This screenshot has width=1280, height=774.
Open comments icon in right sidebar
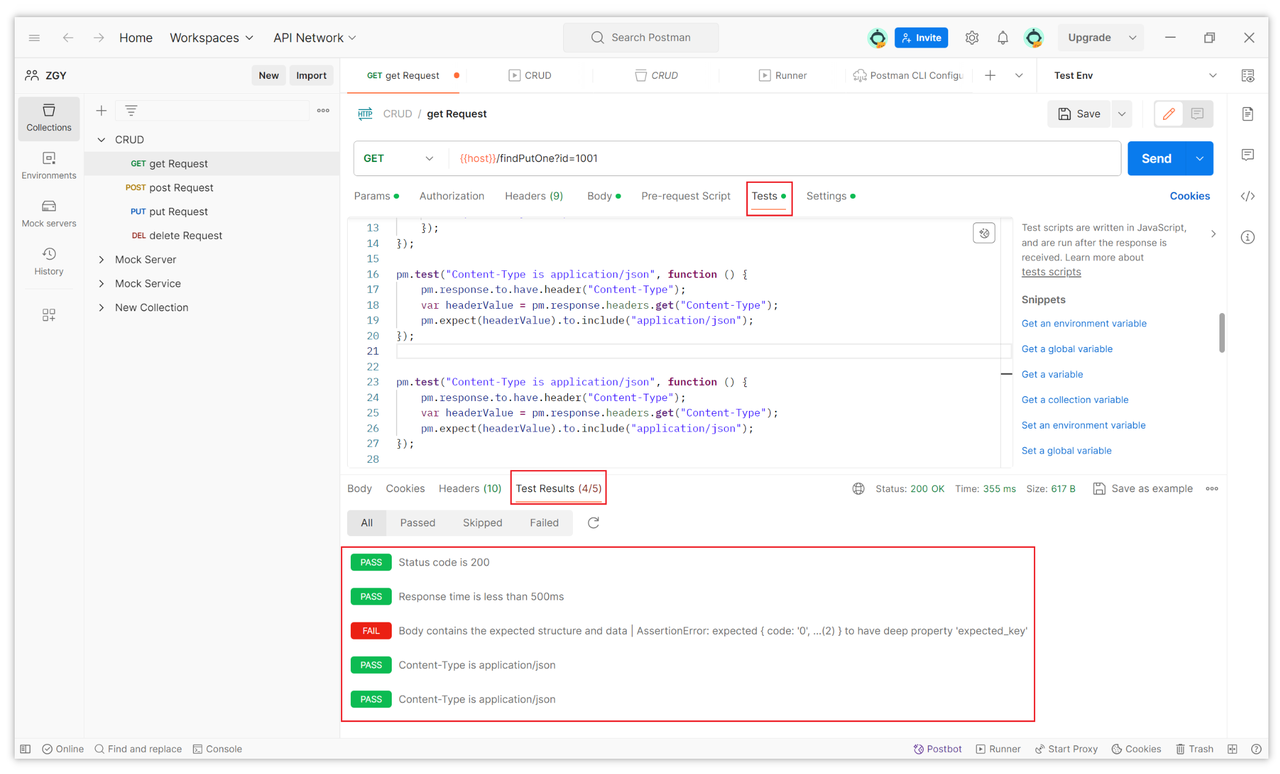[1248, 155]
